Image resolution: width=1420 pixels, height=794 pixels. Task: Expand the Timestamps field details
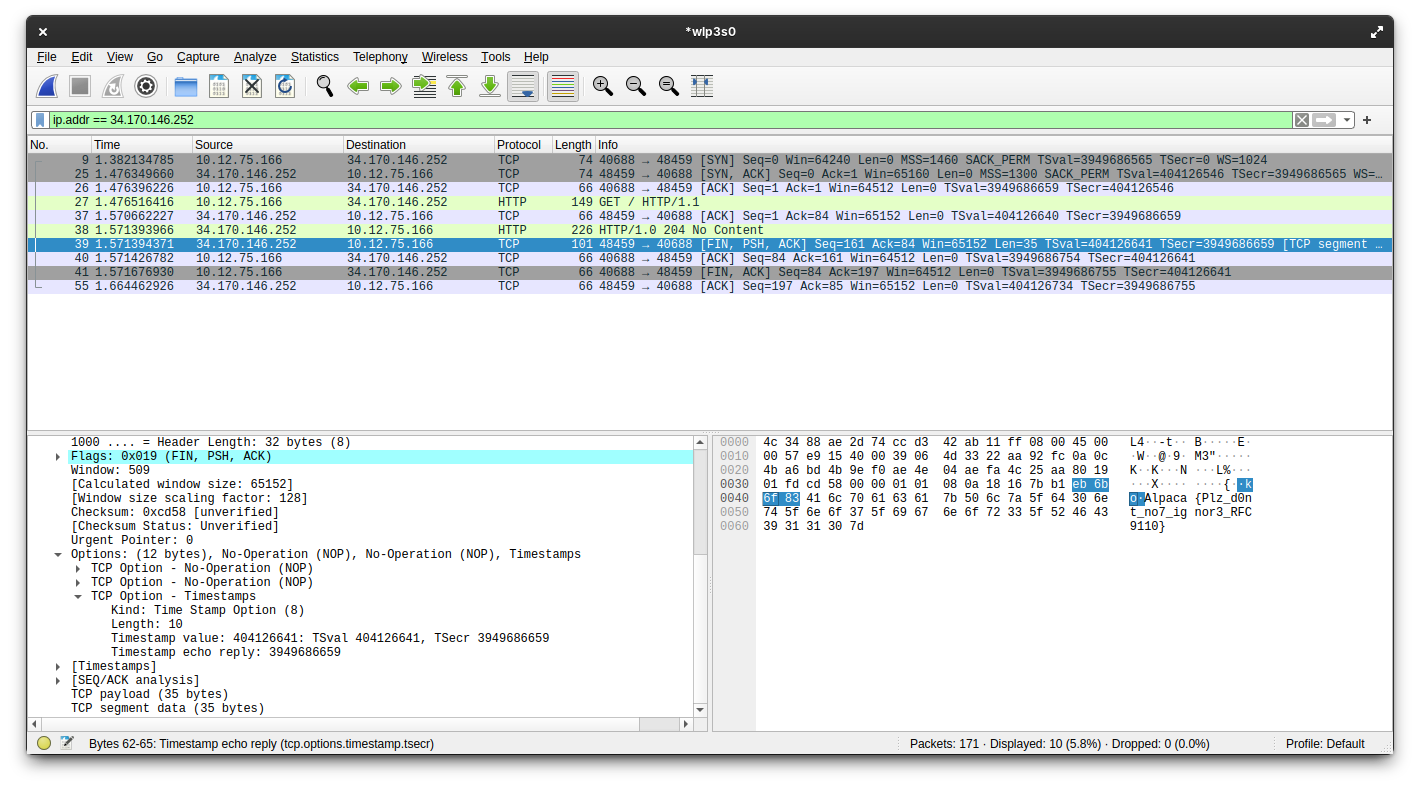point(58,665)
